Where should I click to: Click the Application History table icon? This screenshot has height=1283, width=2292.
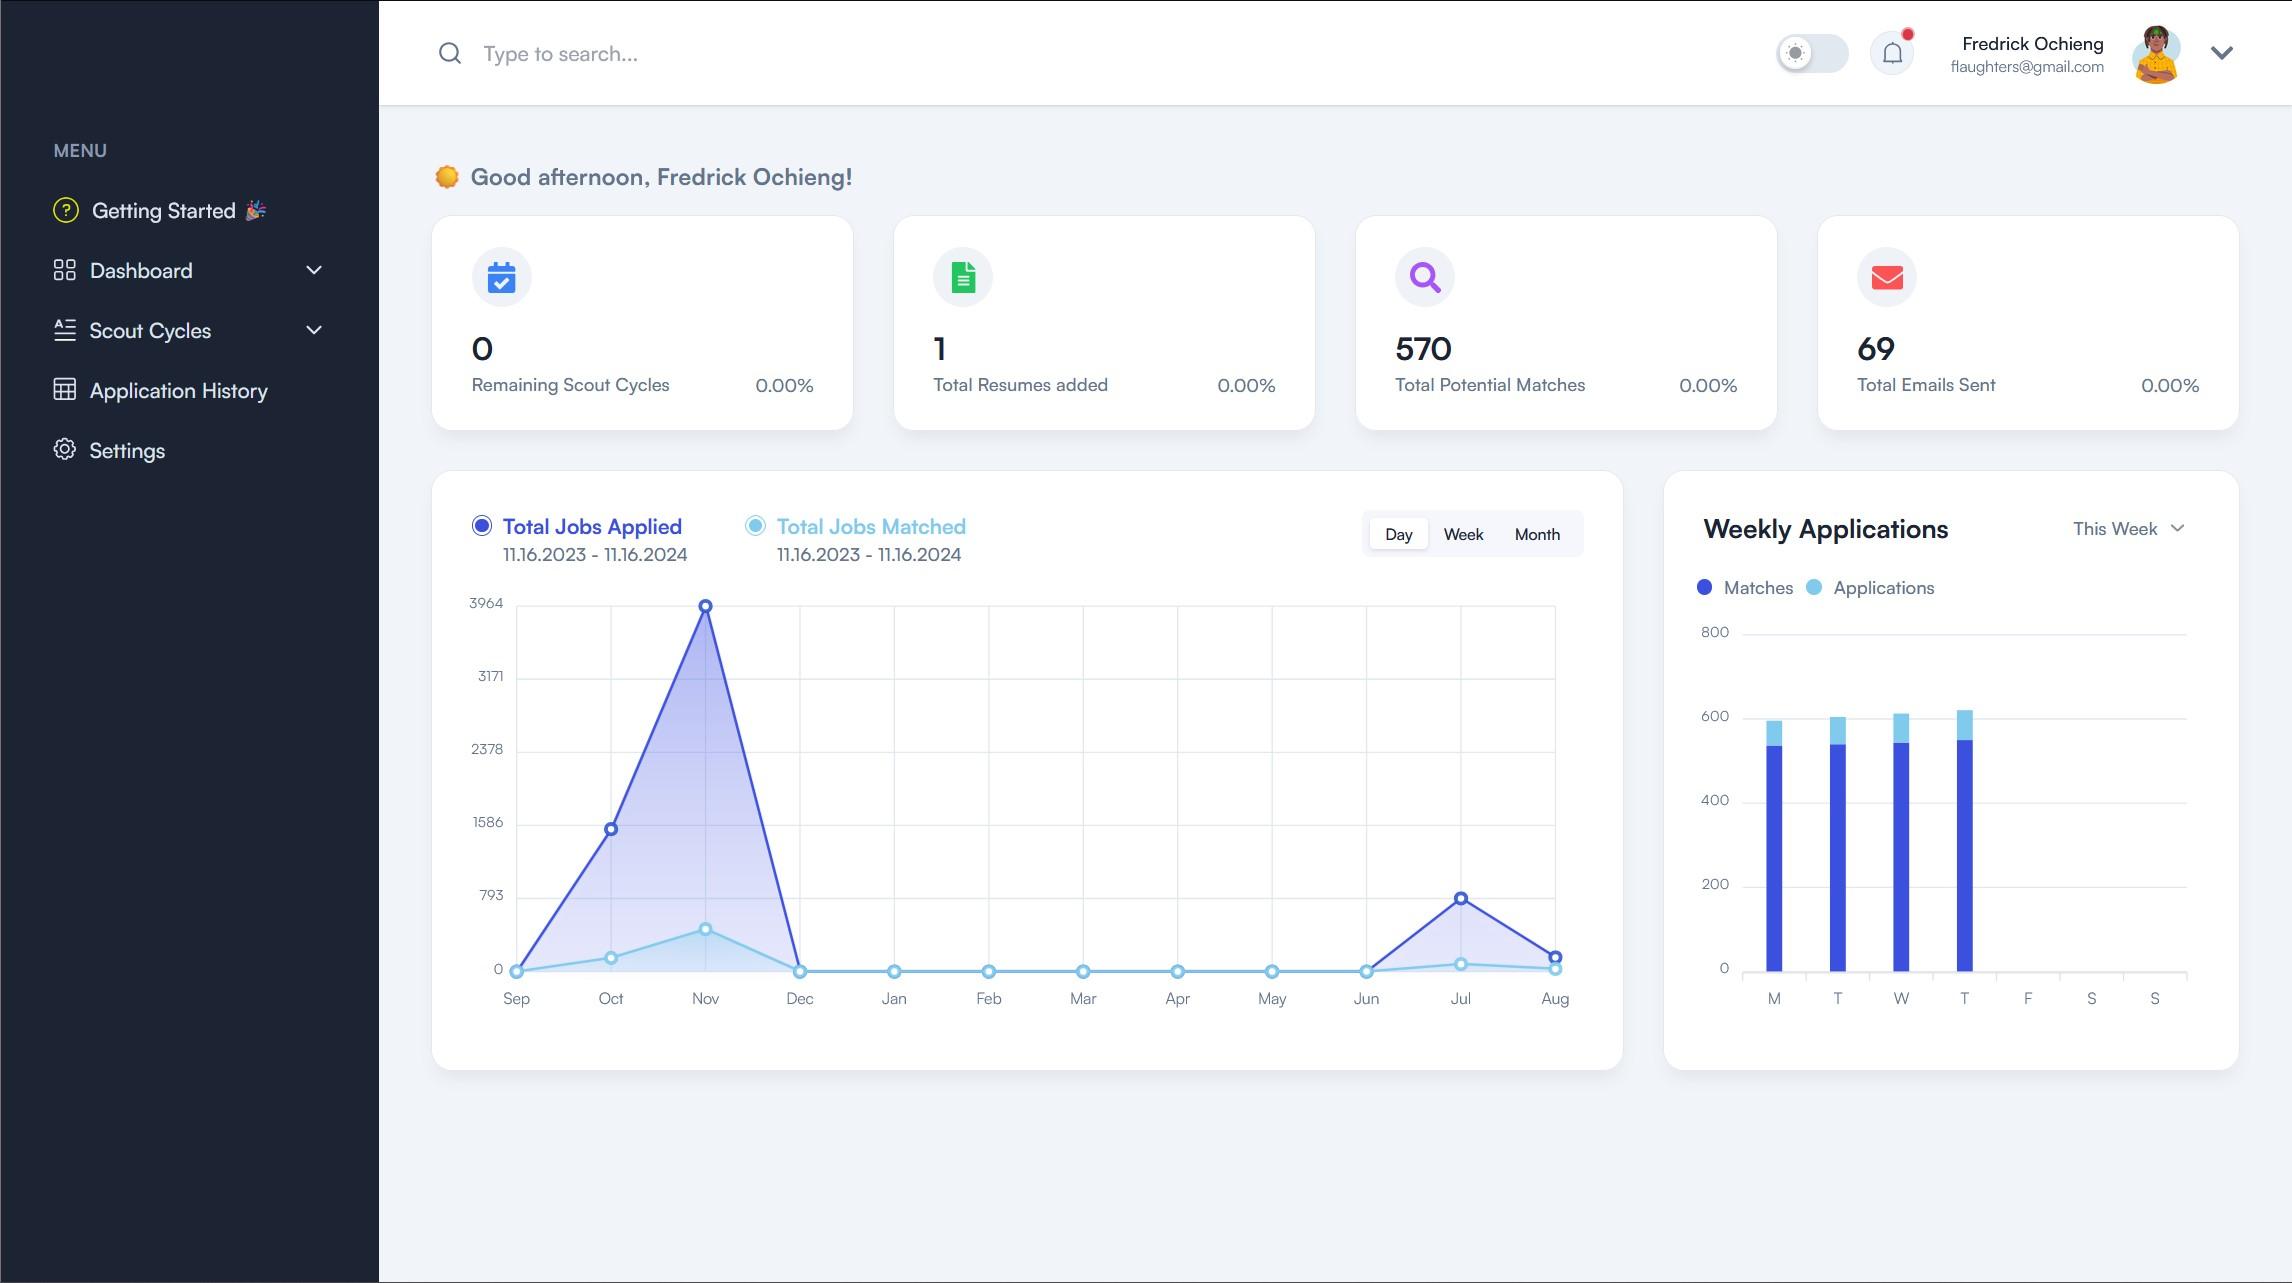click(65, 390)
